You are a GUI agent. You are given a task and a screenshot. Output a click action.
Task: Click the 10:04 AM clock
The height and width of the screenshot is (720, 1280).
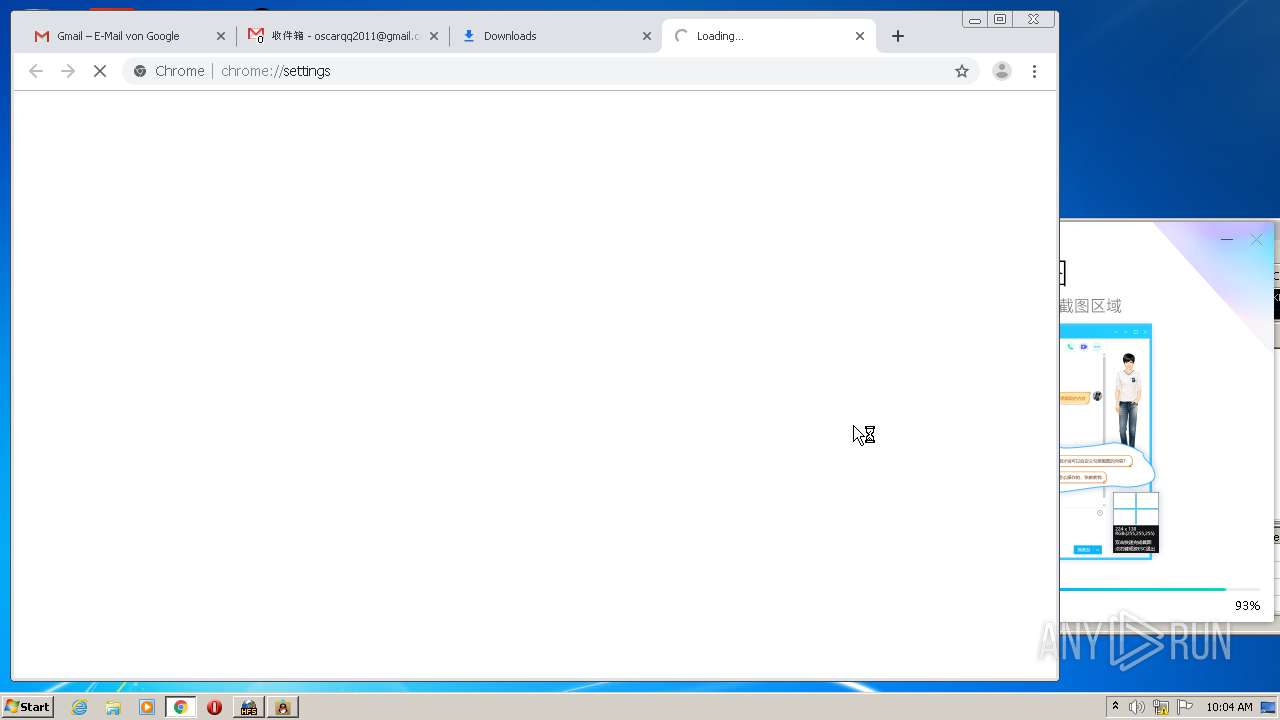click(x=1229, y=707)
